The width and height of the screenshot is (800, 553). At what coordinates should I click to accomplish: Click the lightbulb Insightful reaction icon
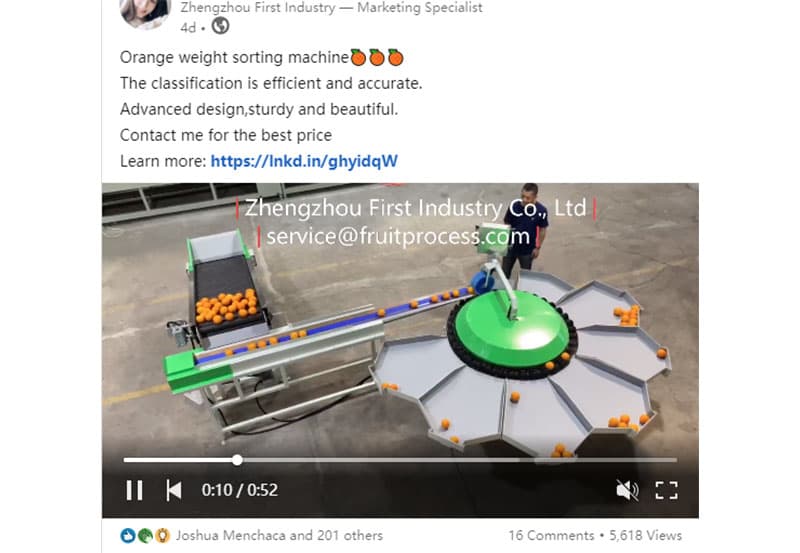point(162,535)
